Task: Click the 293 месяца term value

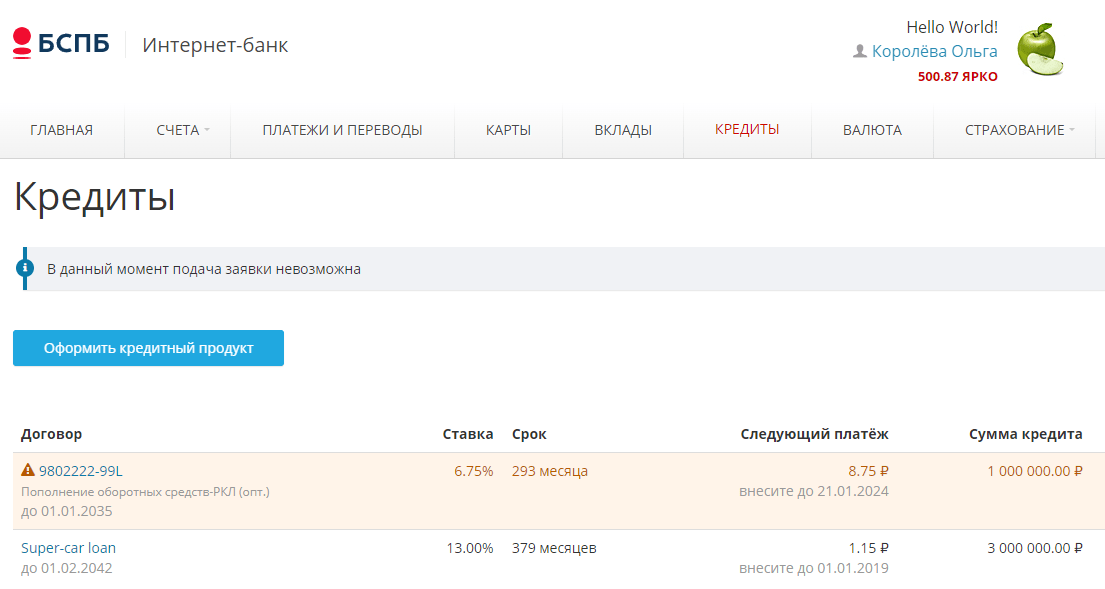Action: coord(550,471)
